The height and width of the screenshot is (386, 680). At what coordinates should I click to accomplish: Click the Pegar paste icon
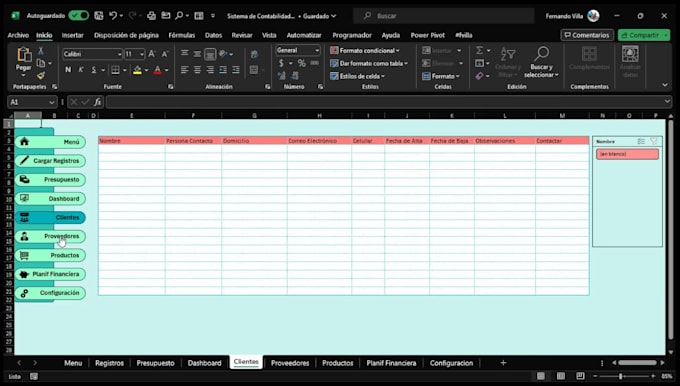24,55
